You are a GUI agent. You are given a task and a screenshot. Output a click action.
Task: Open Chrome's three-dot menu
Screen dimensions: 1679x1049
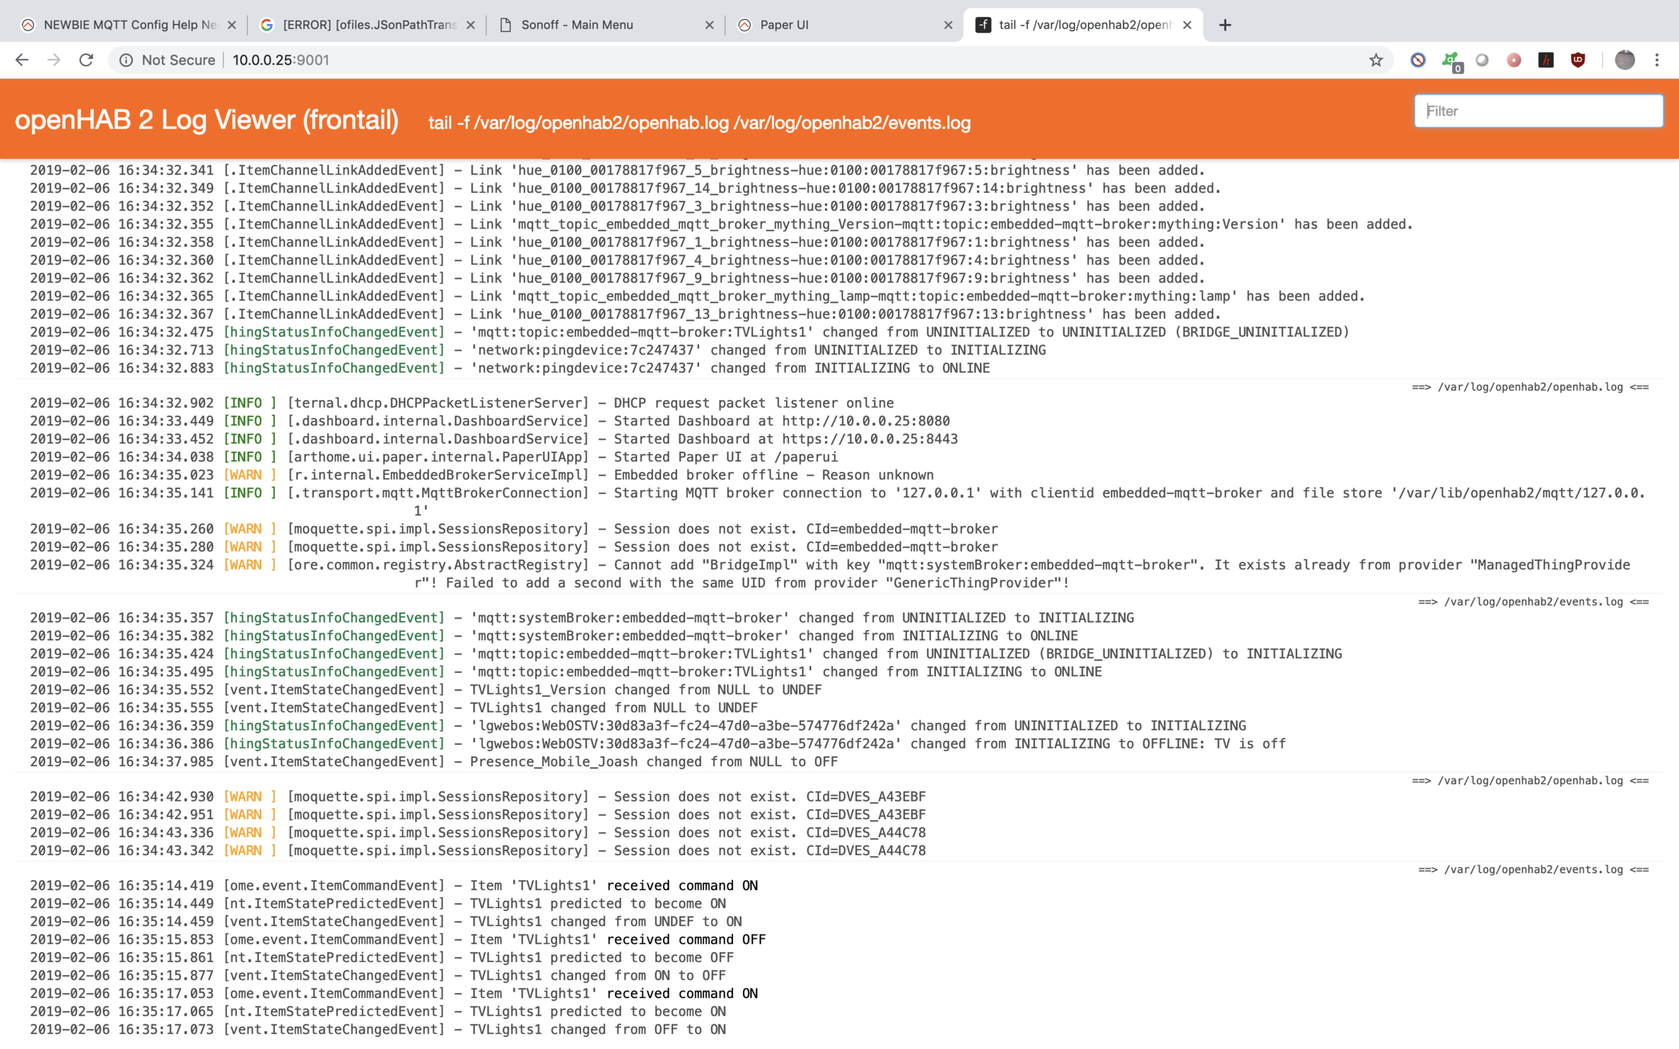point(1657,60)
